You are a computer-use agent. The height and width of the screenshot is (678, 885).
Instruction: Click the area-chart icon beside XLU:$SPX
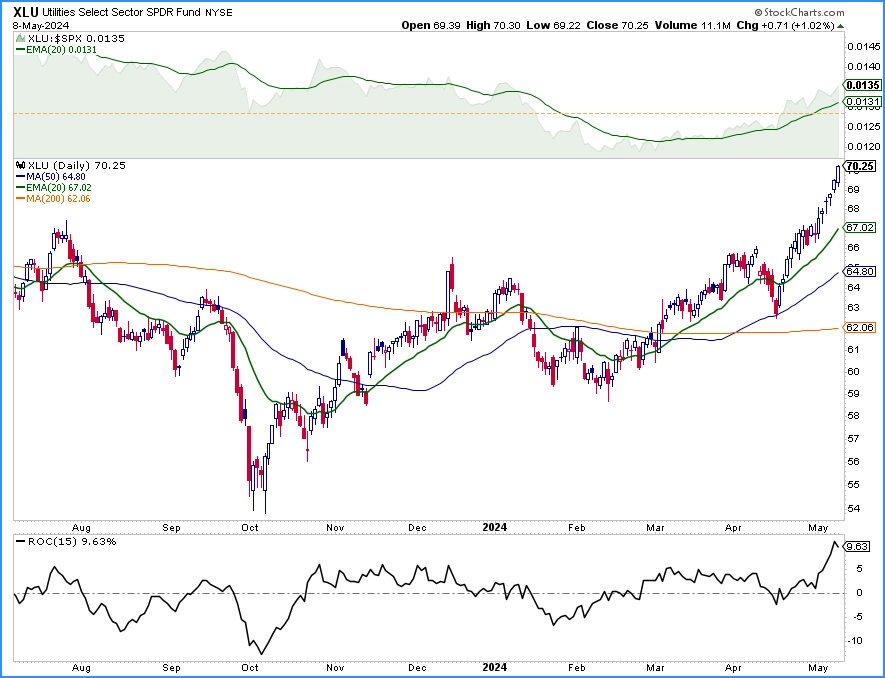point(20,38)
